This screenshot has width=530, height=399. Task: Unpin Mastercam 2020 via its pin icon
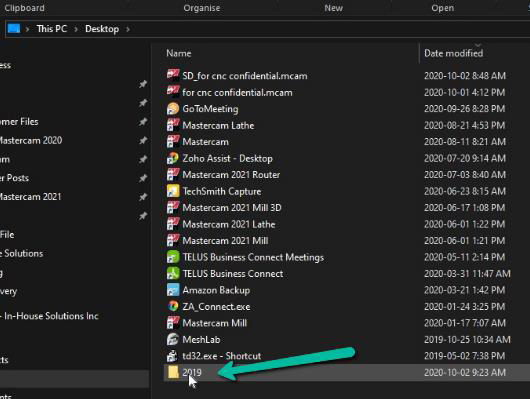coord(143,140)
